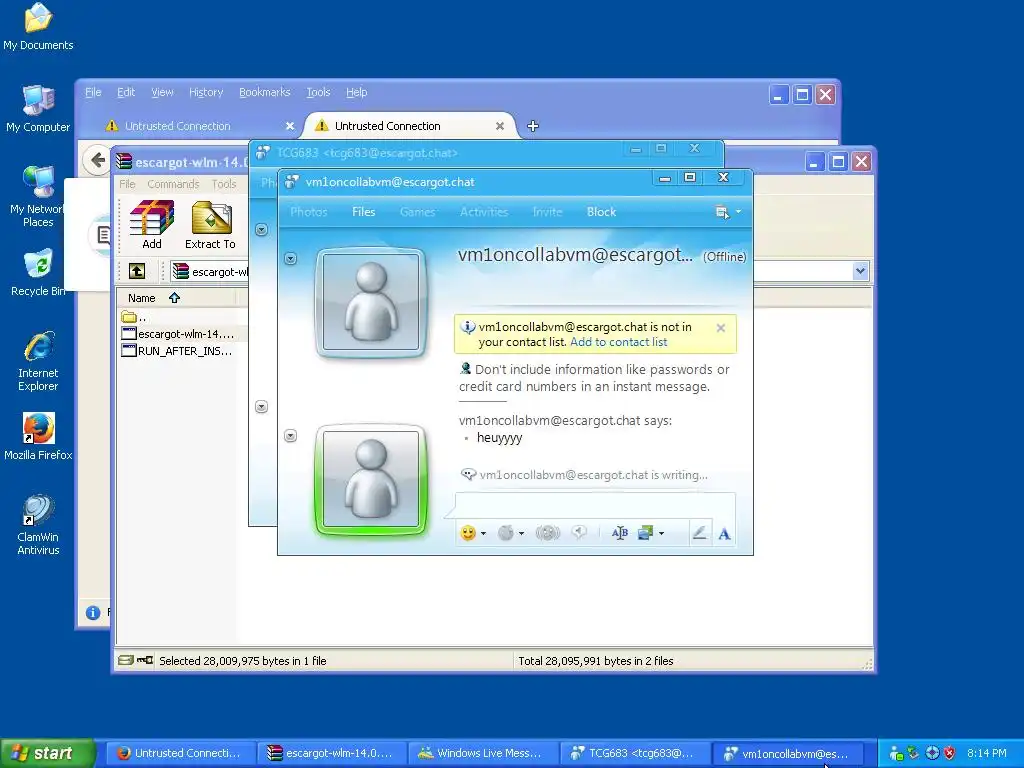Switch to TCG683 taskbar button

tap(633, 753)
